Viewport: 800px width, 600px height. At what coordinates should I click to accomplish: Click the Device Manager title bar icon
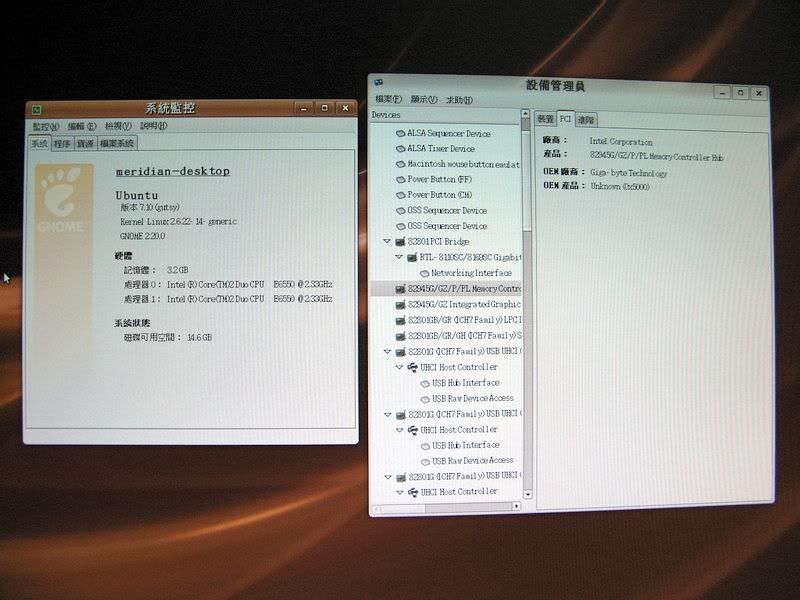pos(379,82)
